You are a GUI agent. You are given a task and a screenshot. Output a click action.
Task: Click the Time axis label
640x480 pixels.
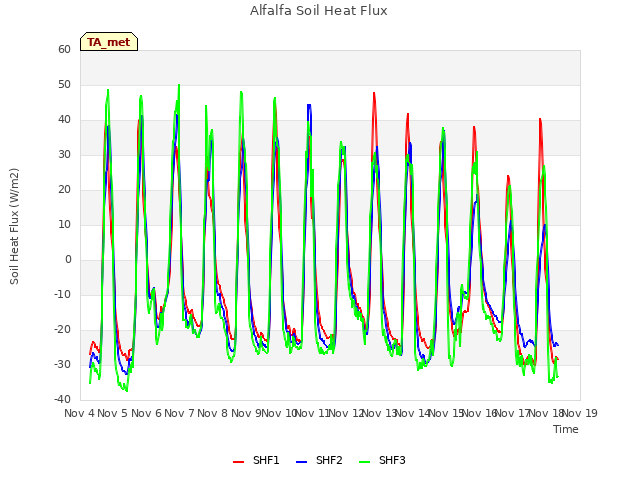[x=566, y=429]
